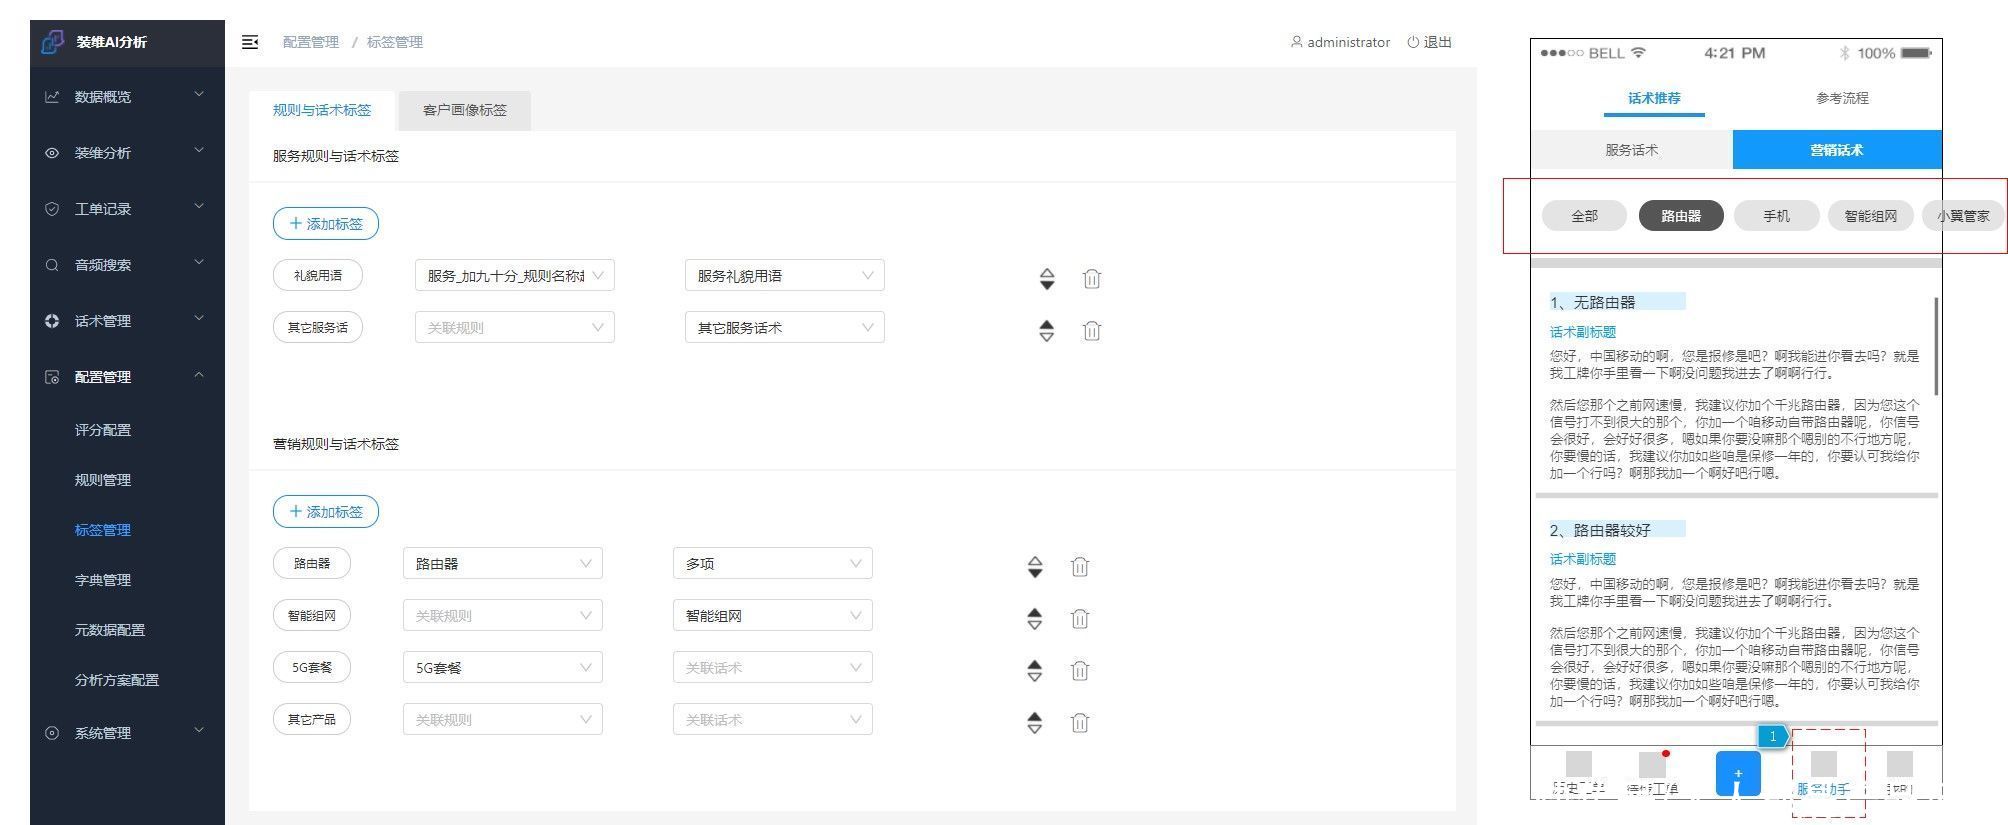Delete the 其它服务话 tag row
Screen dimensions: 2008x825
1092,331
